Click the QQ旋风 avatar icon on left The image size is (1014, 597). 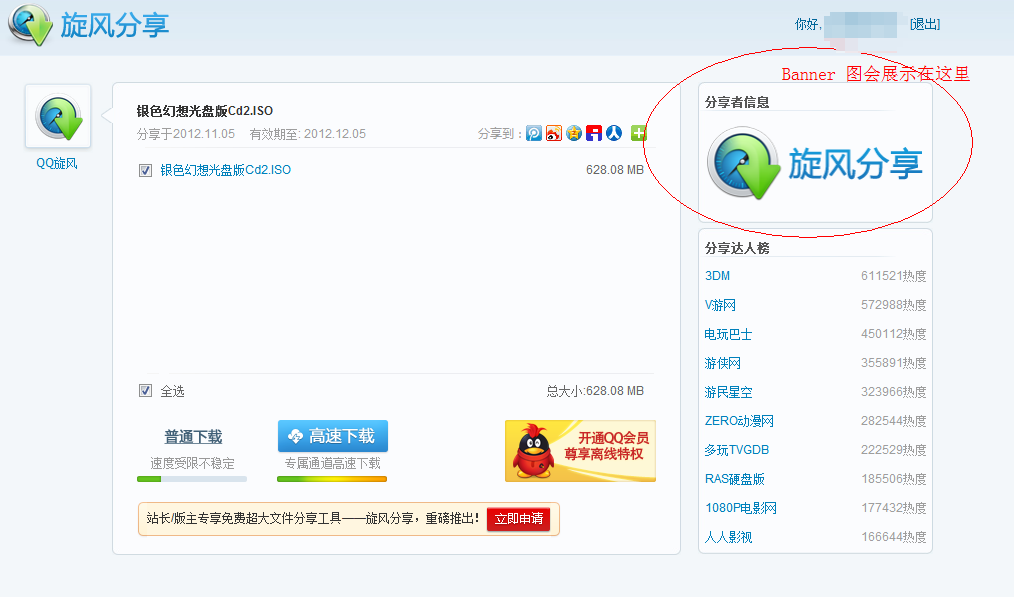[x=58, y=117]
